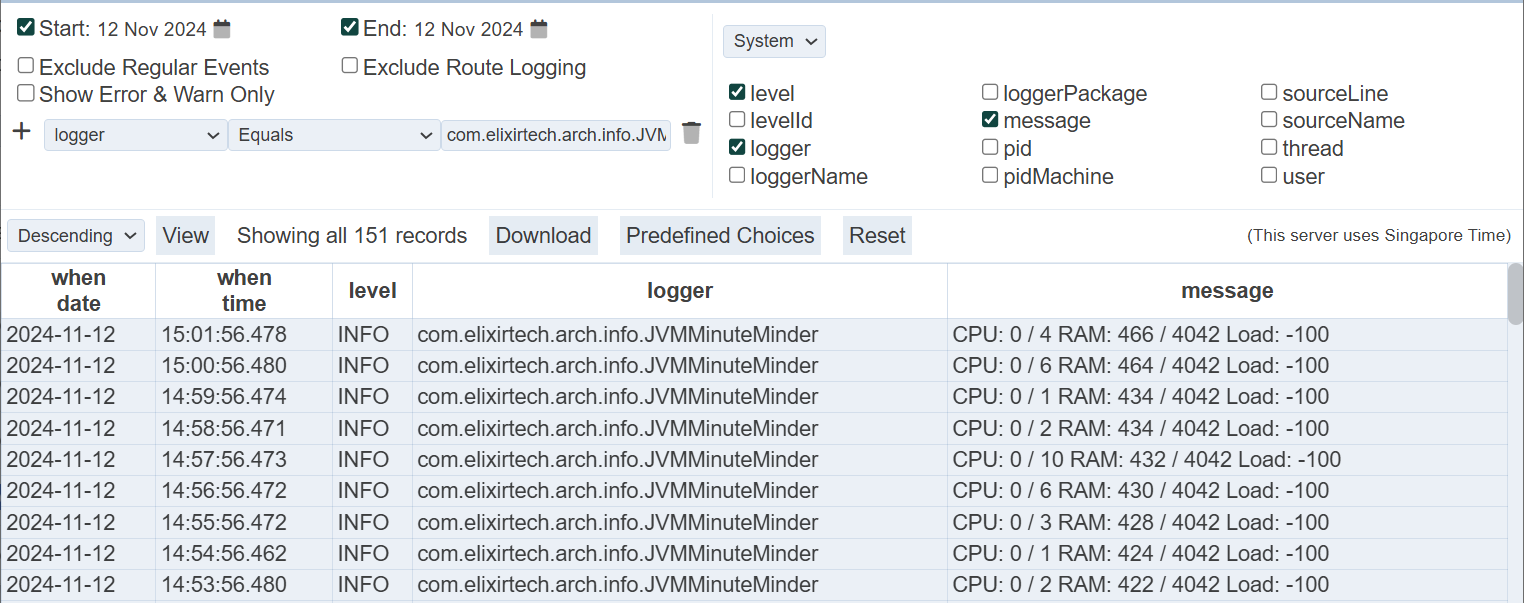Reset the filter settings

877,236
